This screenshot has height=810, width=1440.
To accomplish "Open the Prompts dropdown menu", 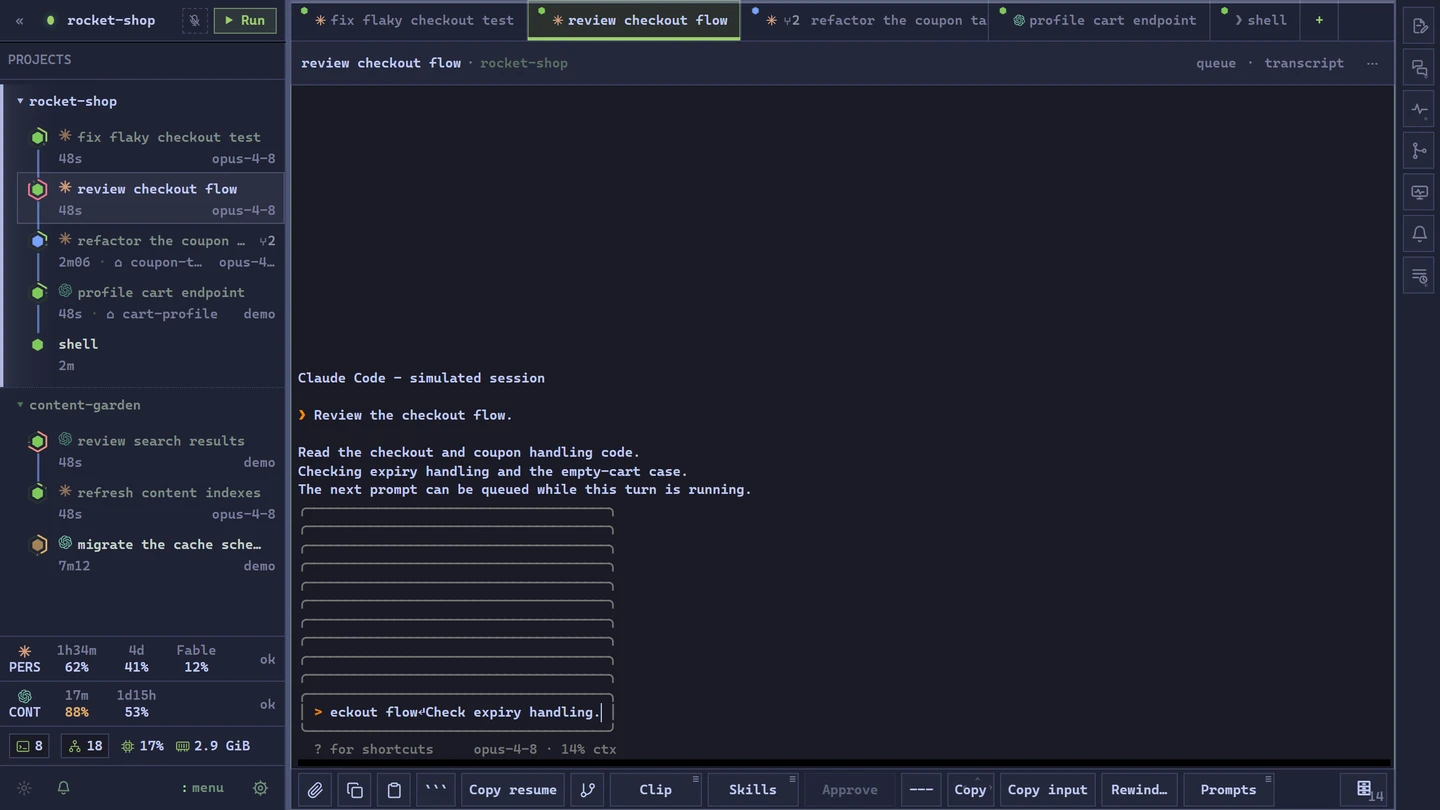I will pos(1228,790).
